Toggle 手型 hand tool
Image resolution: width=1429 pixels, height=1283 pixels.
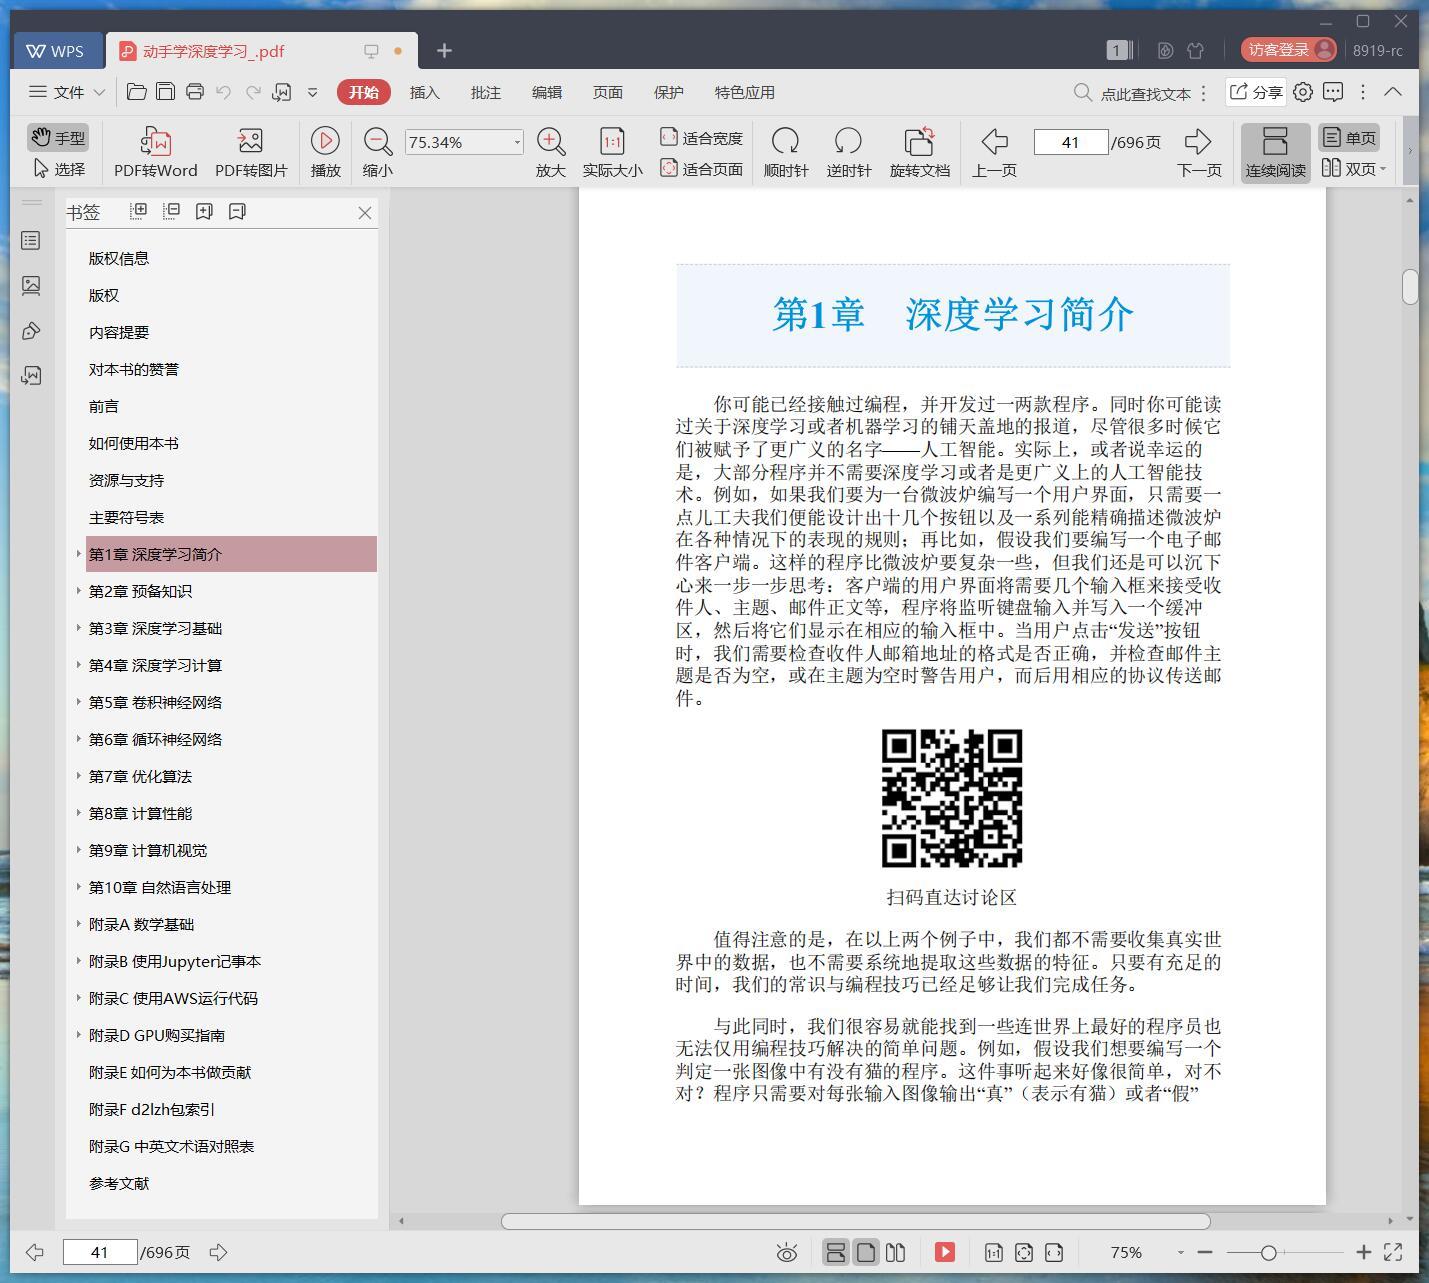58,138
